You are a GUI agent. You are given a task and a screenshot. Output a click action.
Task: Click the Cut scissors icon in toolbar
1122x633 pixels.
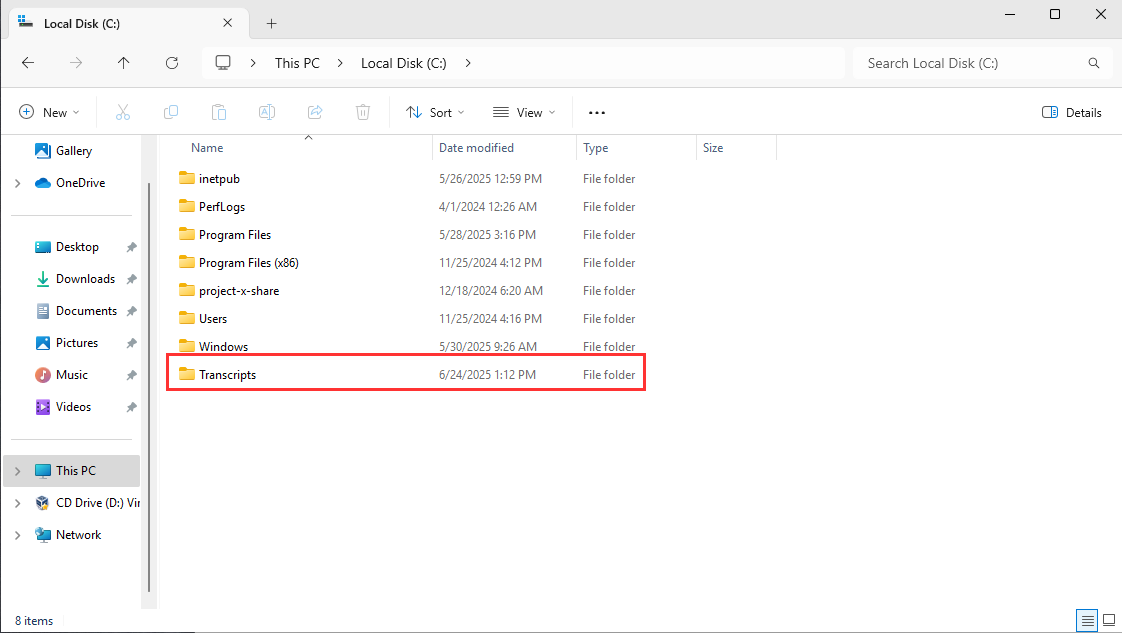pyautogui.click(x=123, y=113)
